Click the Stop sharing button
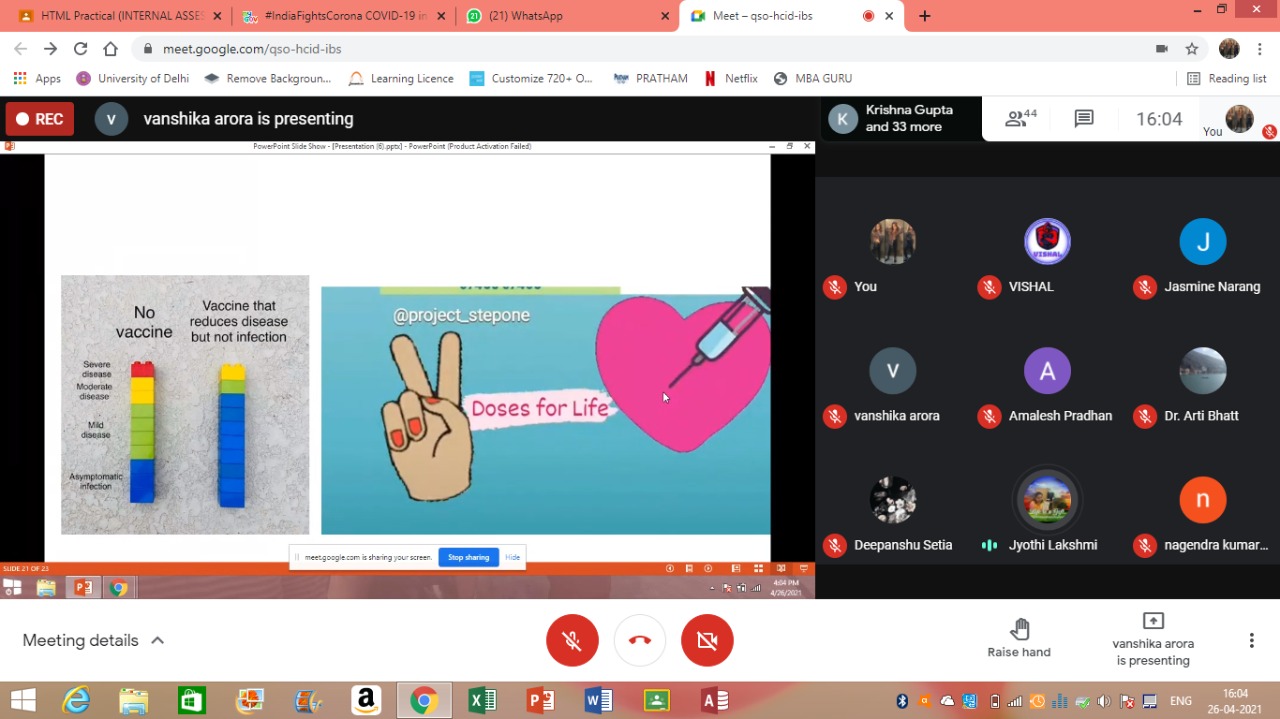The width and height of the screenshot is (1280, 719). point(468,557)
